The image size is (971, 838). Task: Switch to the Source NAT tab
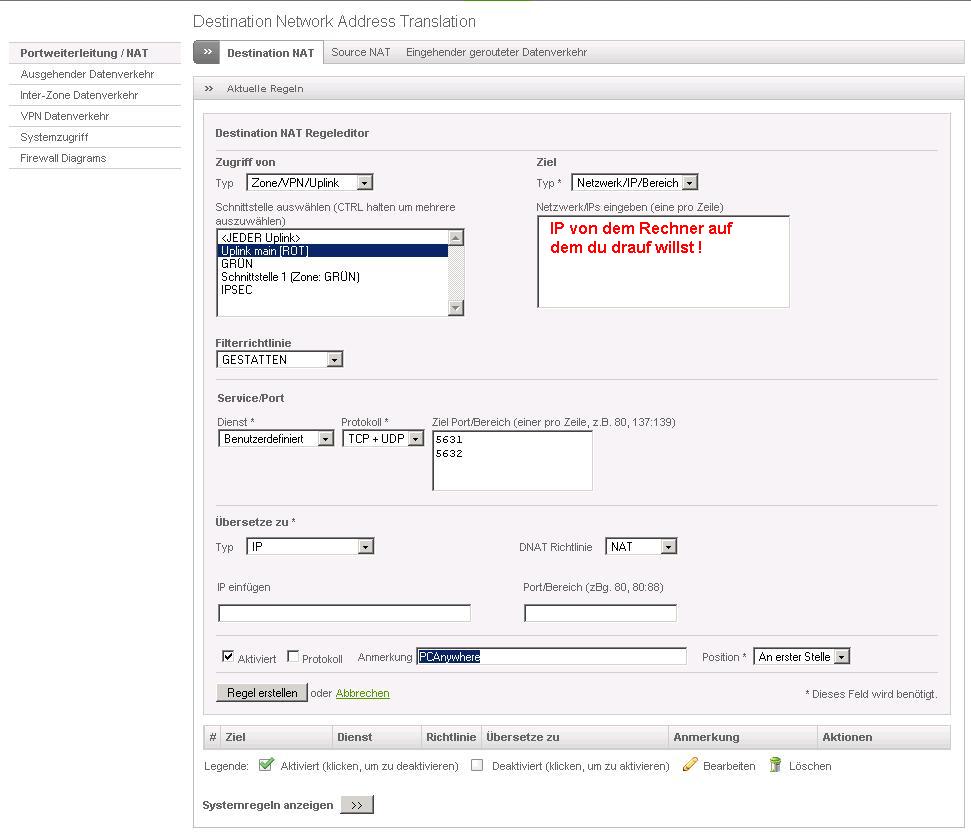click(x=361, y=52)
